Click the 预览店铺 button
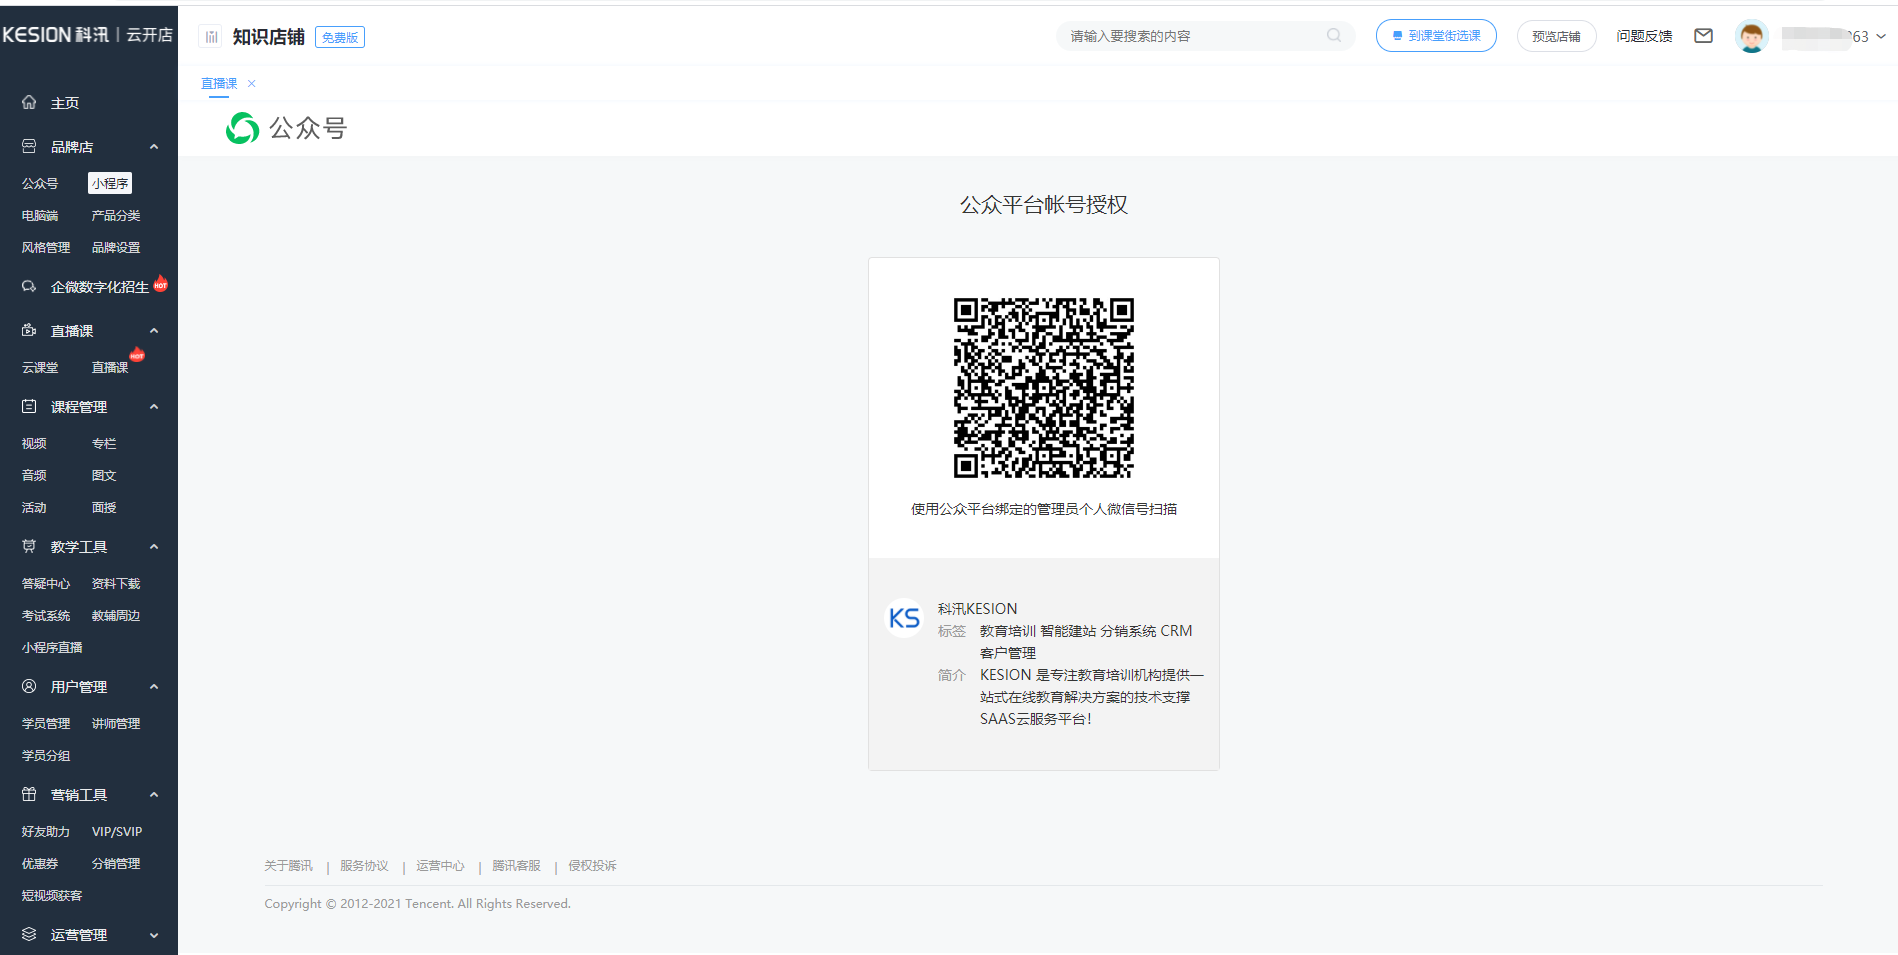 (1556, 36)
